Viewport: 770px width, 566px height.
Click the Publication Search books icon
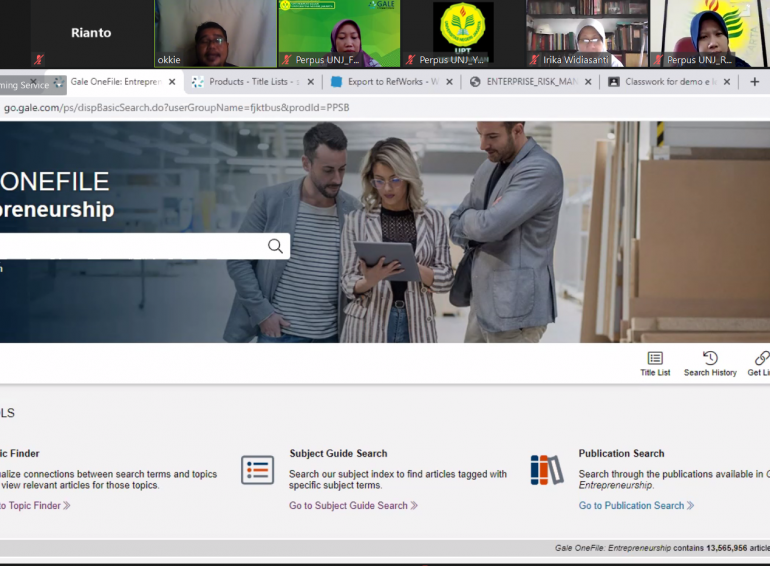pos(547,470)
